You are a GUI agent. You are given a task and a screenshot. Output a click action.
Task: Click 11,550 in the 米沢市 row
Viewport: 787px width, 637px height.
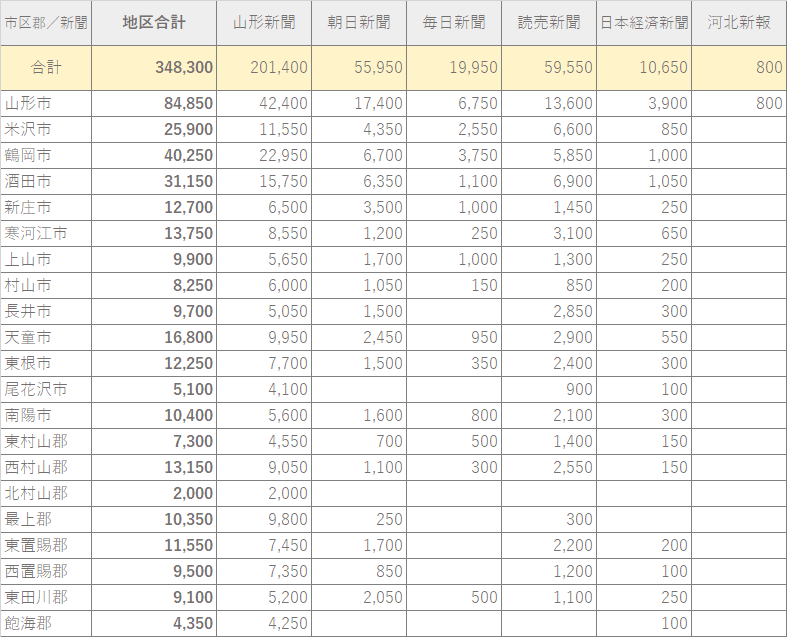click(x=264, y=130)
